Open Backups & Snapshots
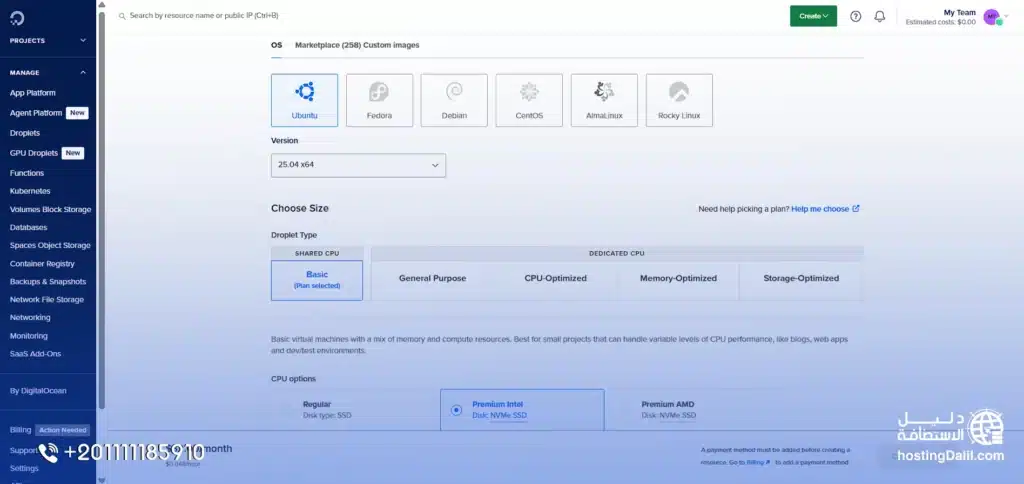1024x484 pixels. pos(48,282)
